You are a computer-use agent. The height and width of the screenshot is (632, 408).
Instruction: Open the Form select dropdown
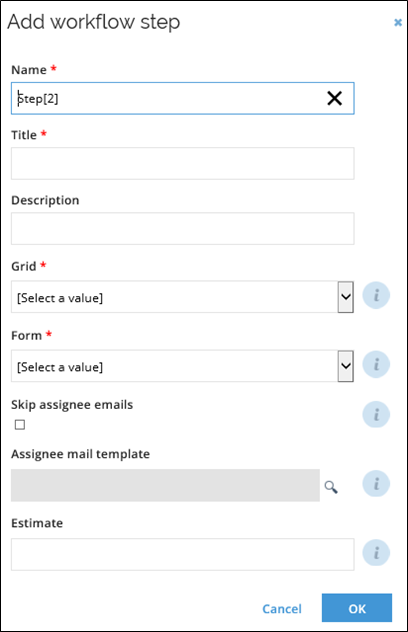pyautogui.click(x=182, y=366)
